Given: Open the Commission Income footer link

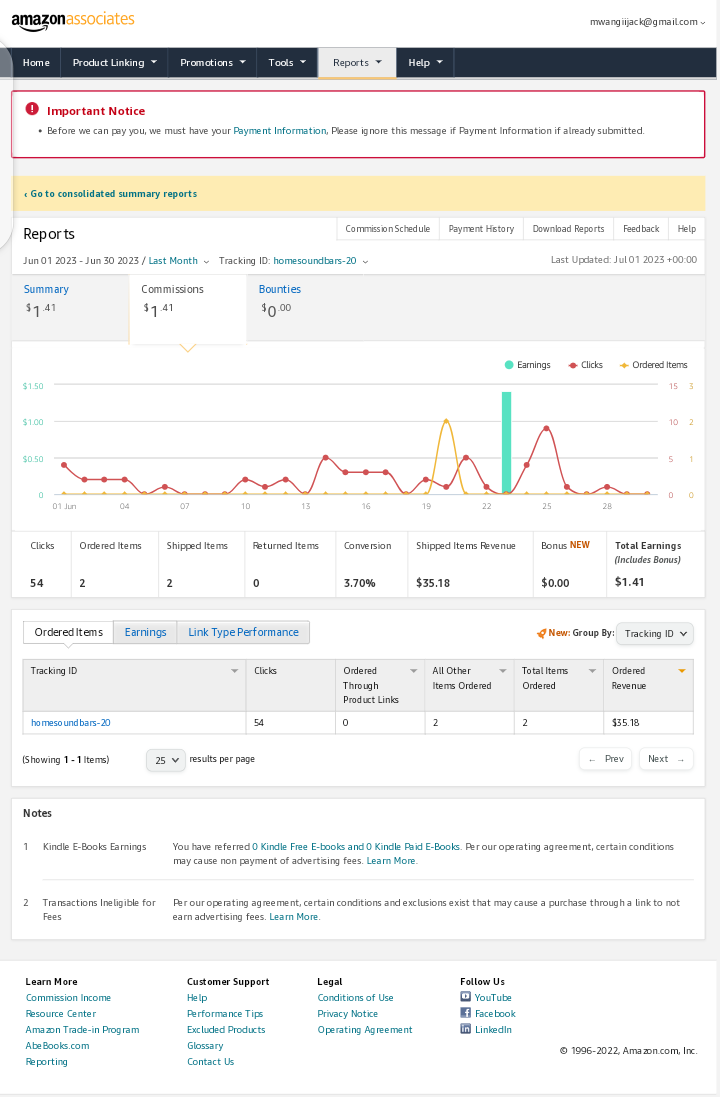Looking at the screenshot, I should [x=69, y=998].
